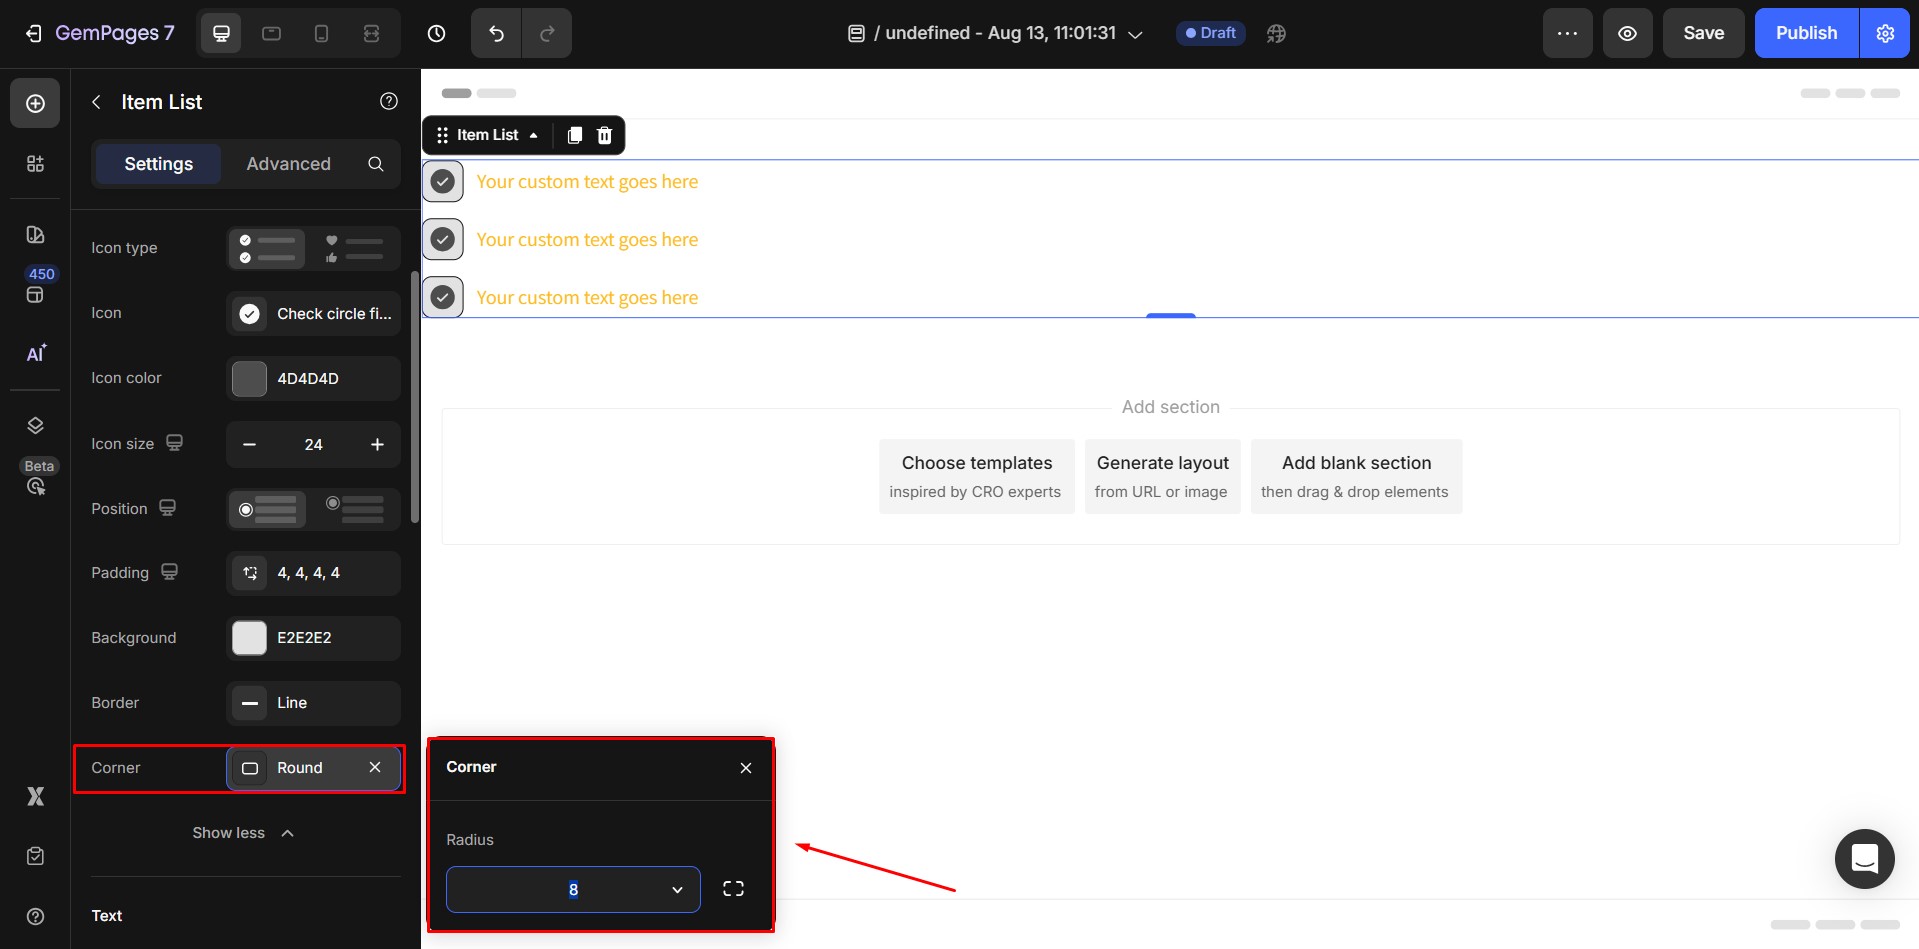Open the page title dropdown
This screenshot has height=949, width=1919.
[x=1135, y=34]
